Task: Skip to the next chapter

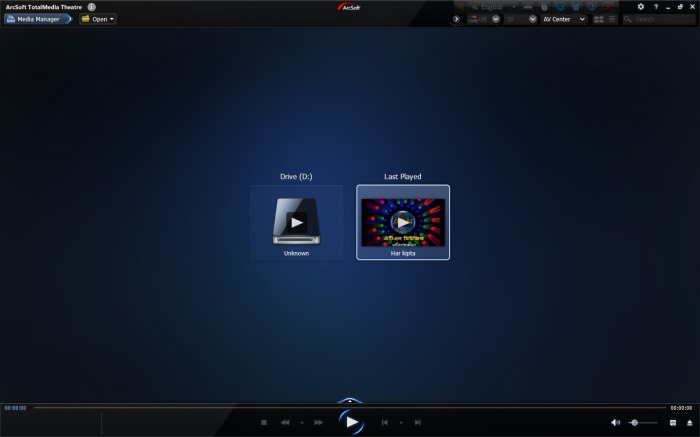Action: (x=417, y=422)
